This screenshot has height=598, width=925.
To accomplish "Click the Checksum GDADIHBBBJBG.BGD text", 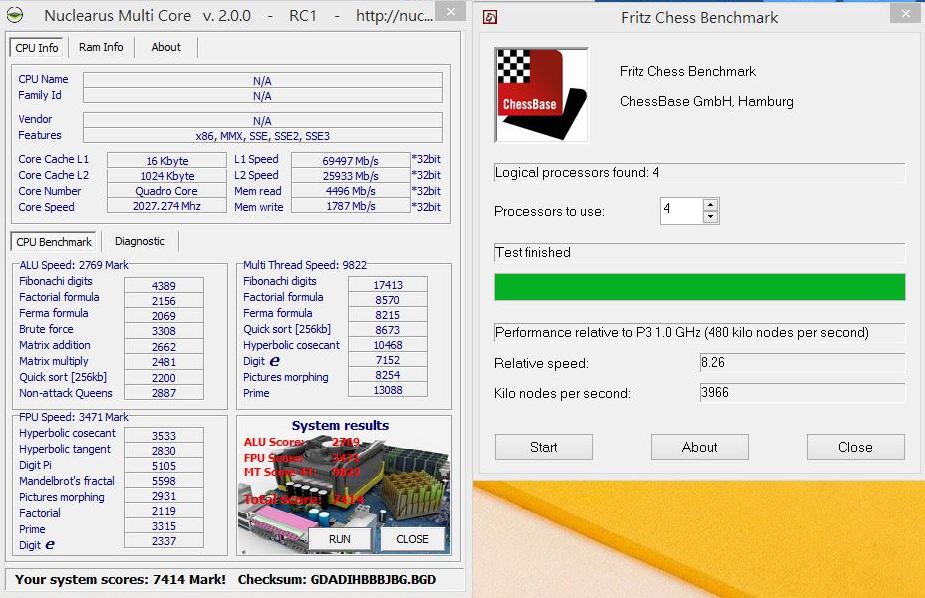I will click(337, 580).
